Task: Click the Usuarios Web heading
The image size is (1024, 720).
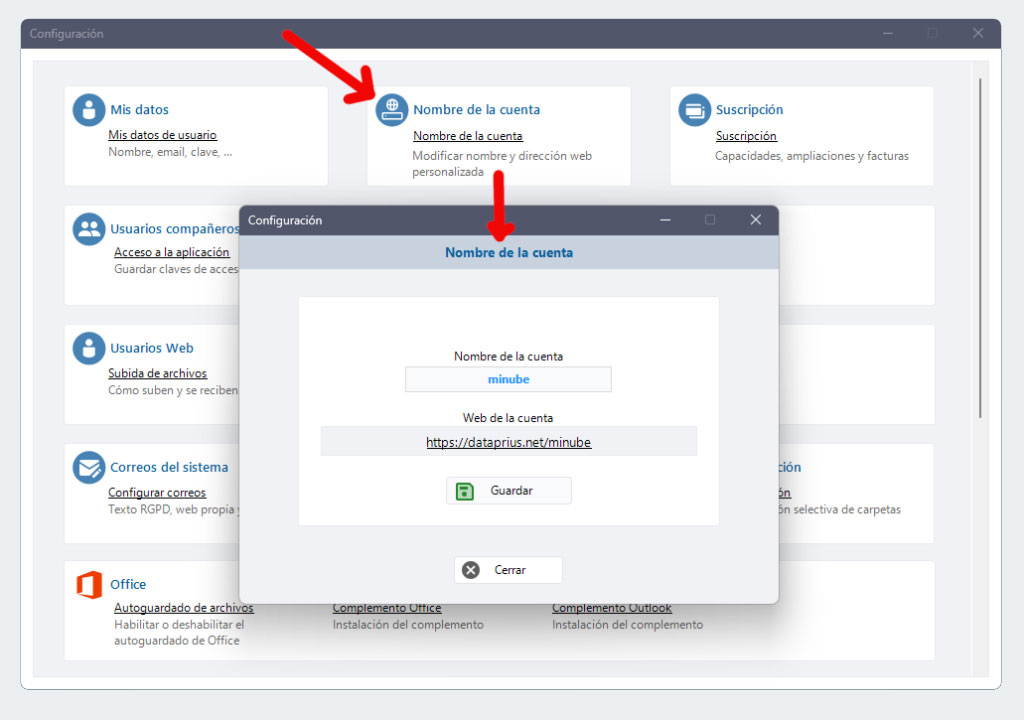Action: (152, 348)
